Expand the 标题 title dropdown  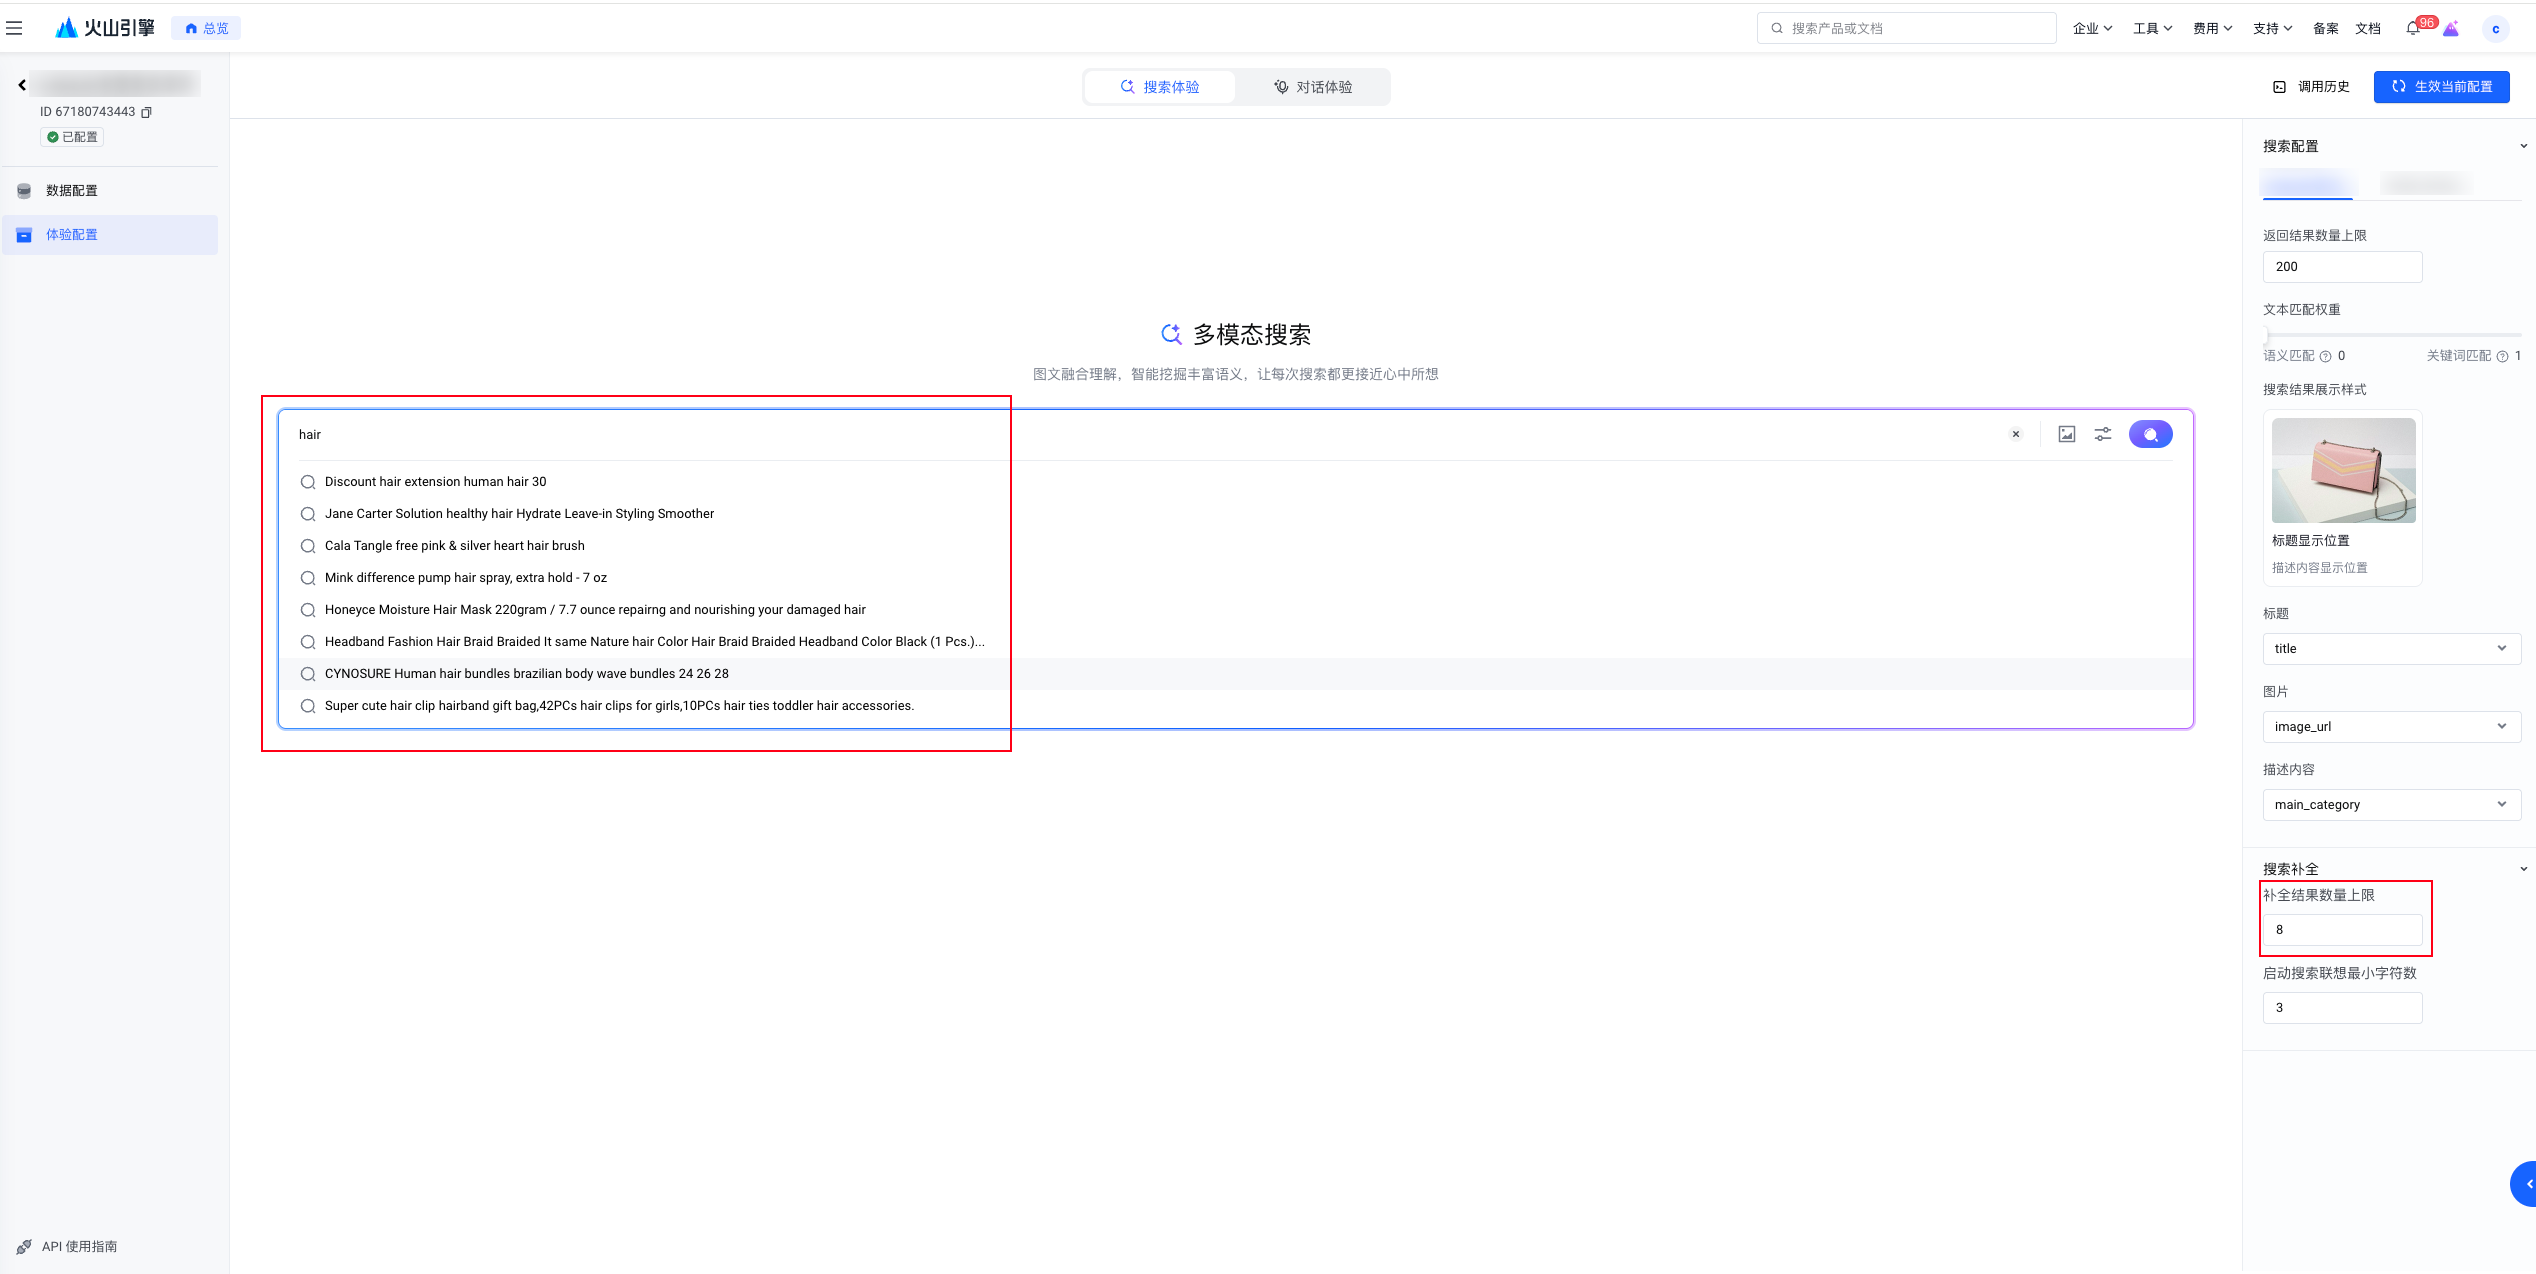click(2391, 648)
